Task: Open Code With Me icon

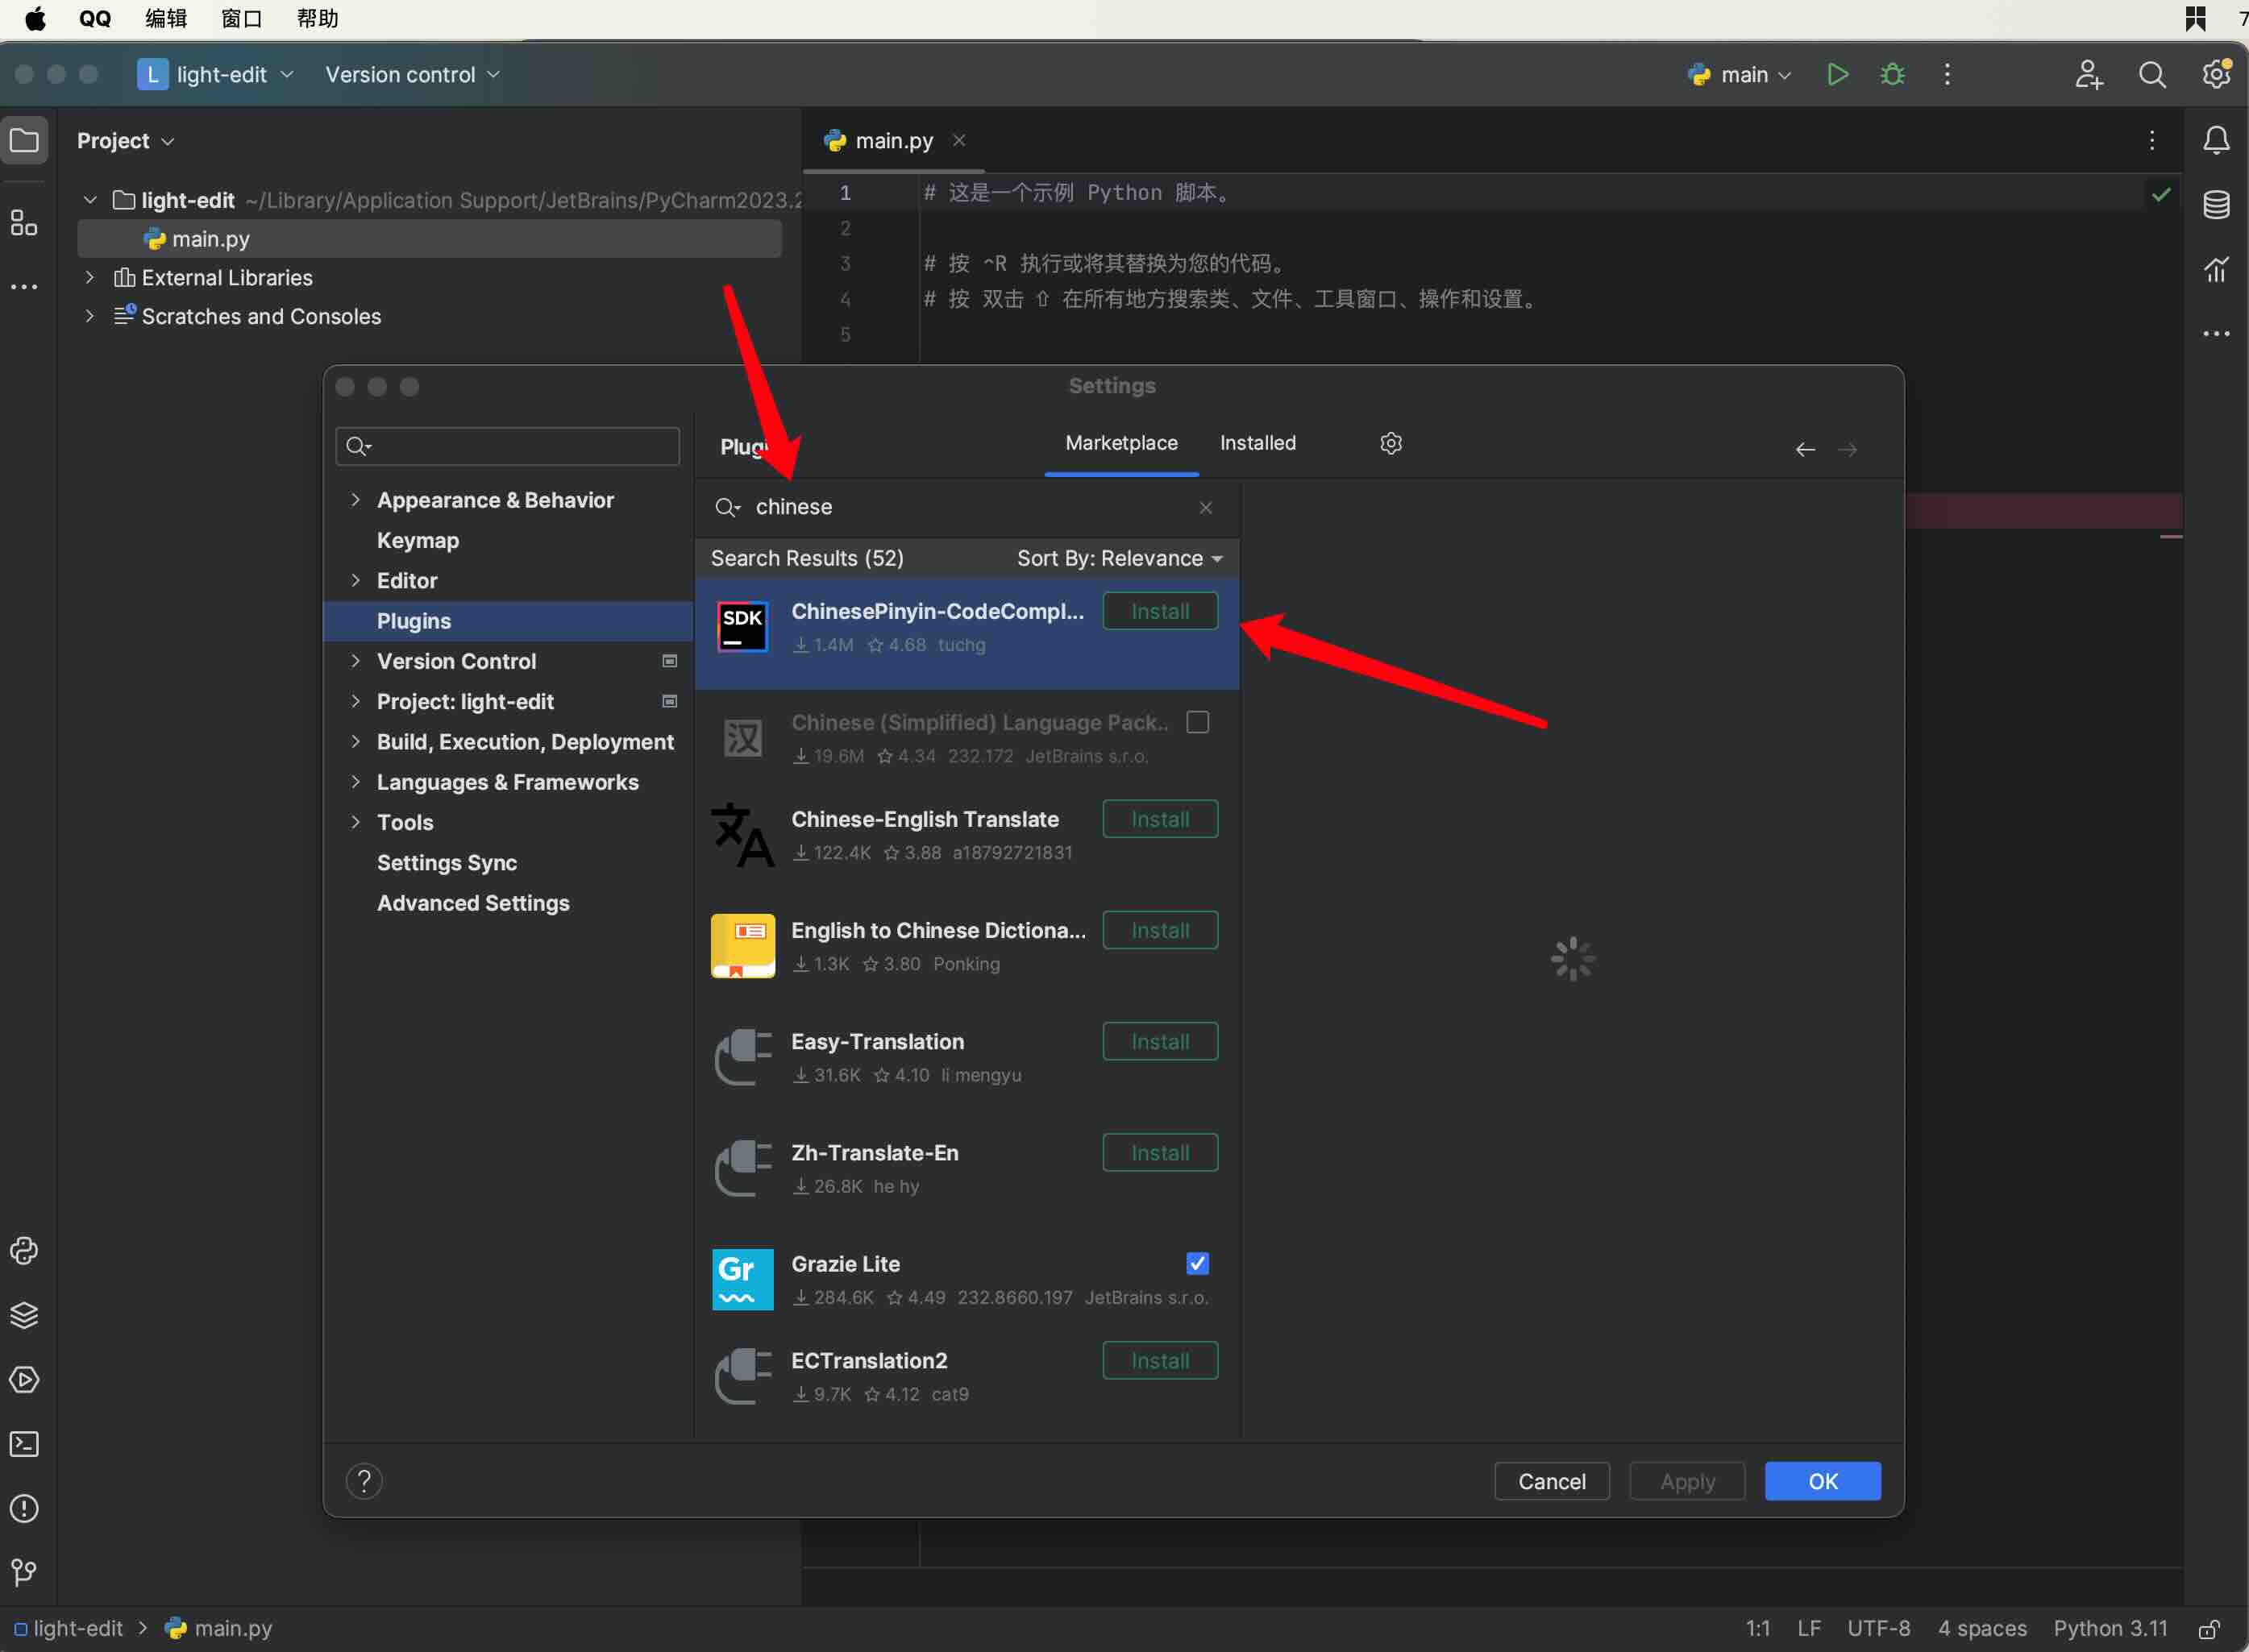Action: [x=2088, y=75]
